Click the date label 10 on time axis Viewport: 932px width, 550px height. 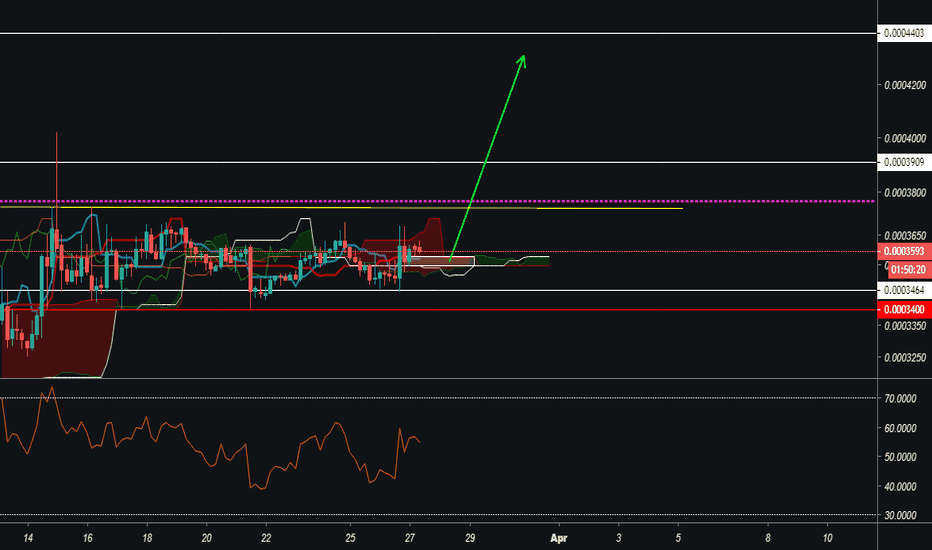pos(827,538)
